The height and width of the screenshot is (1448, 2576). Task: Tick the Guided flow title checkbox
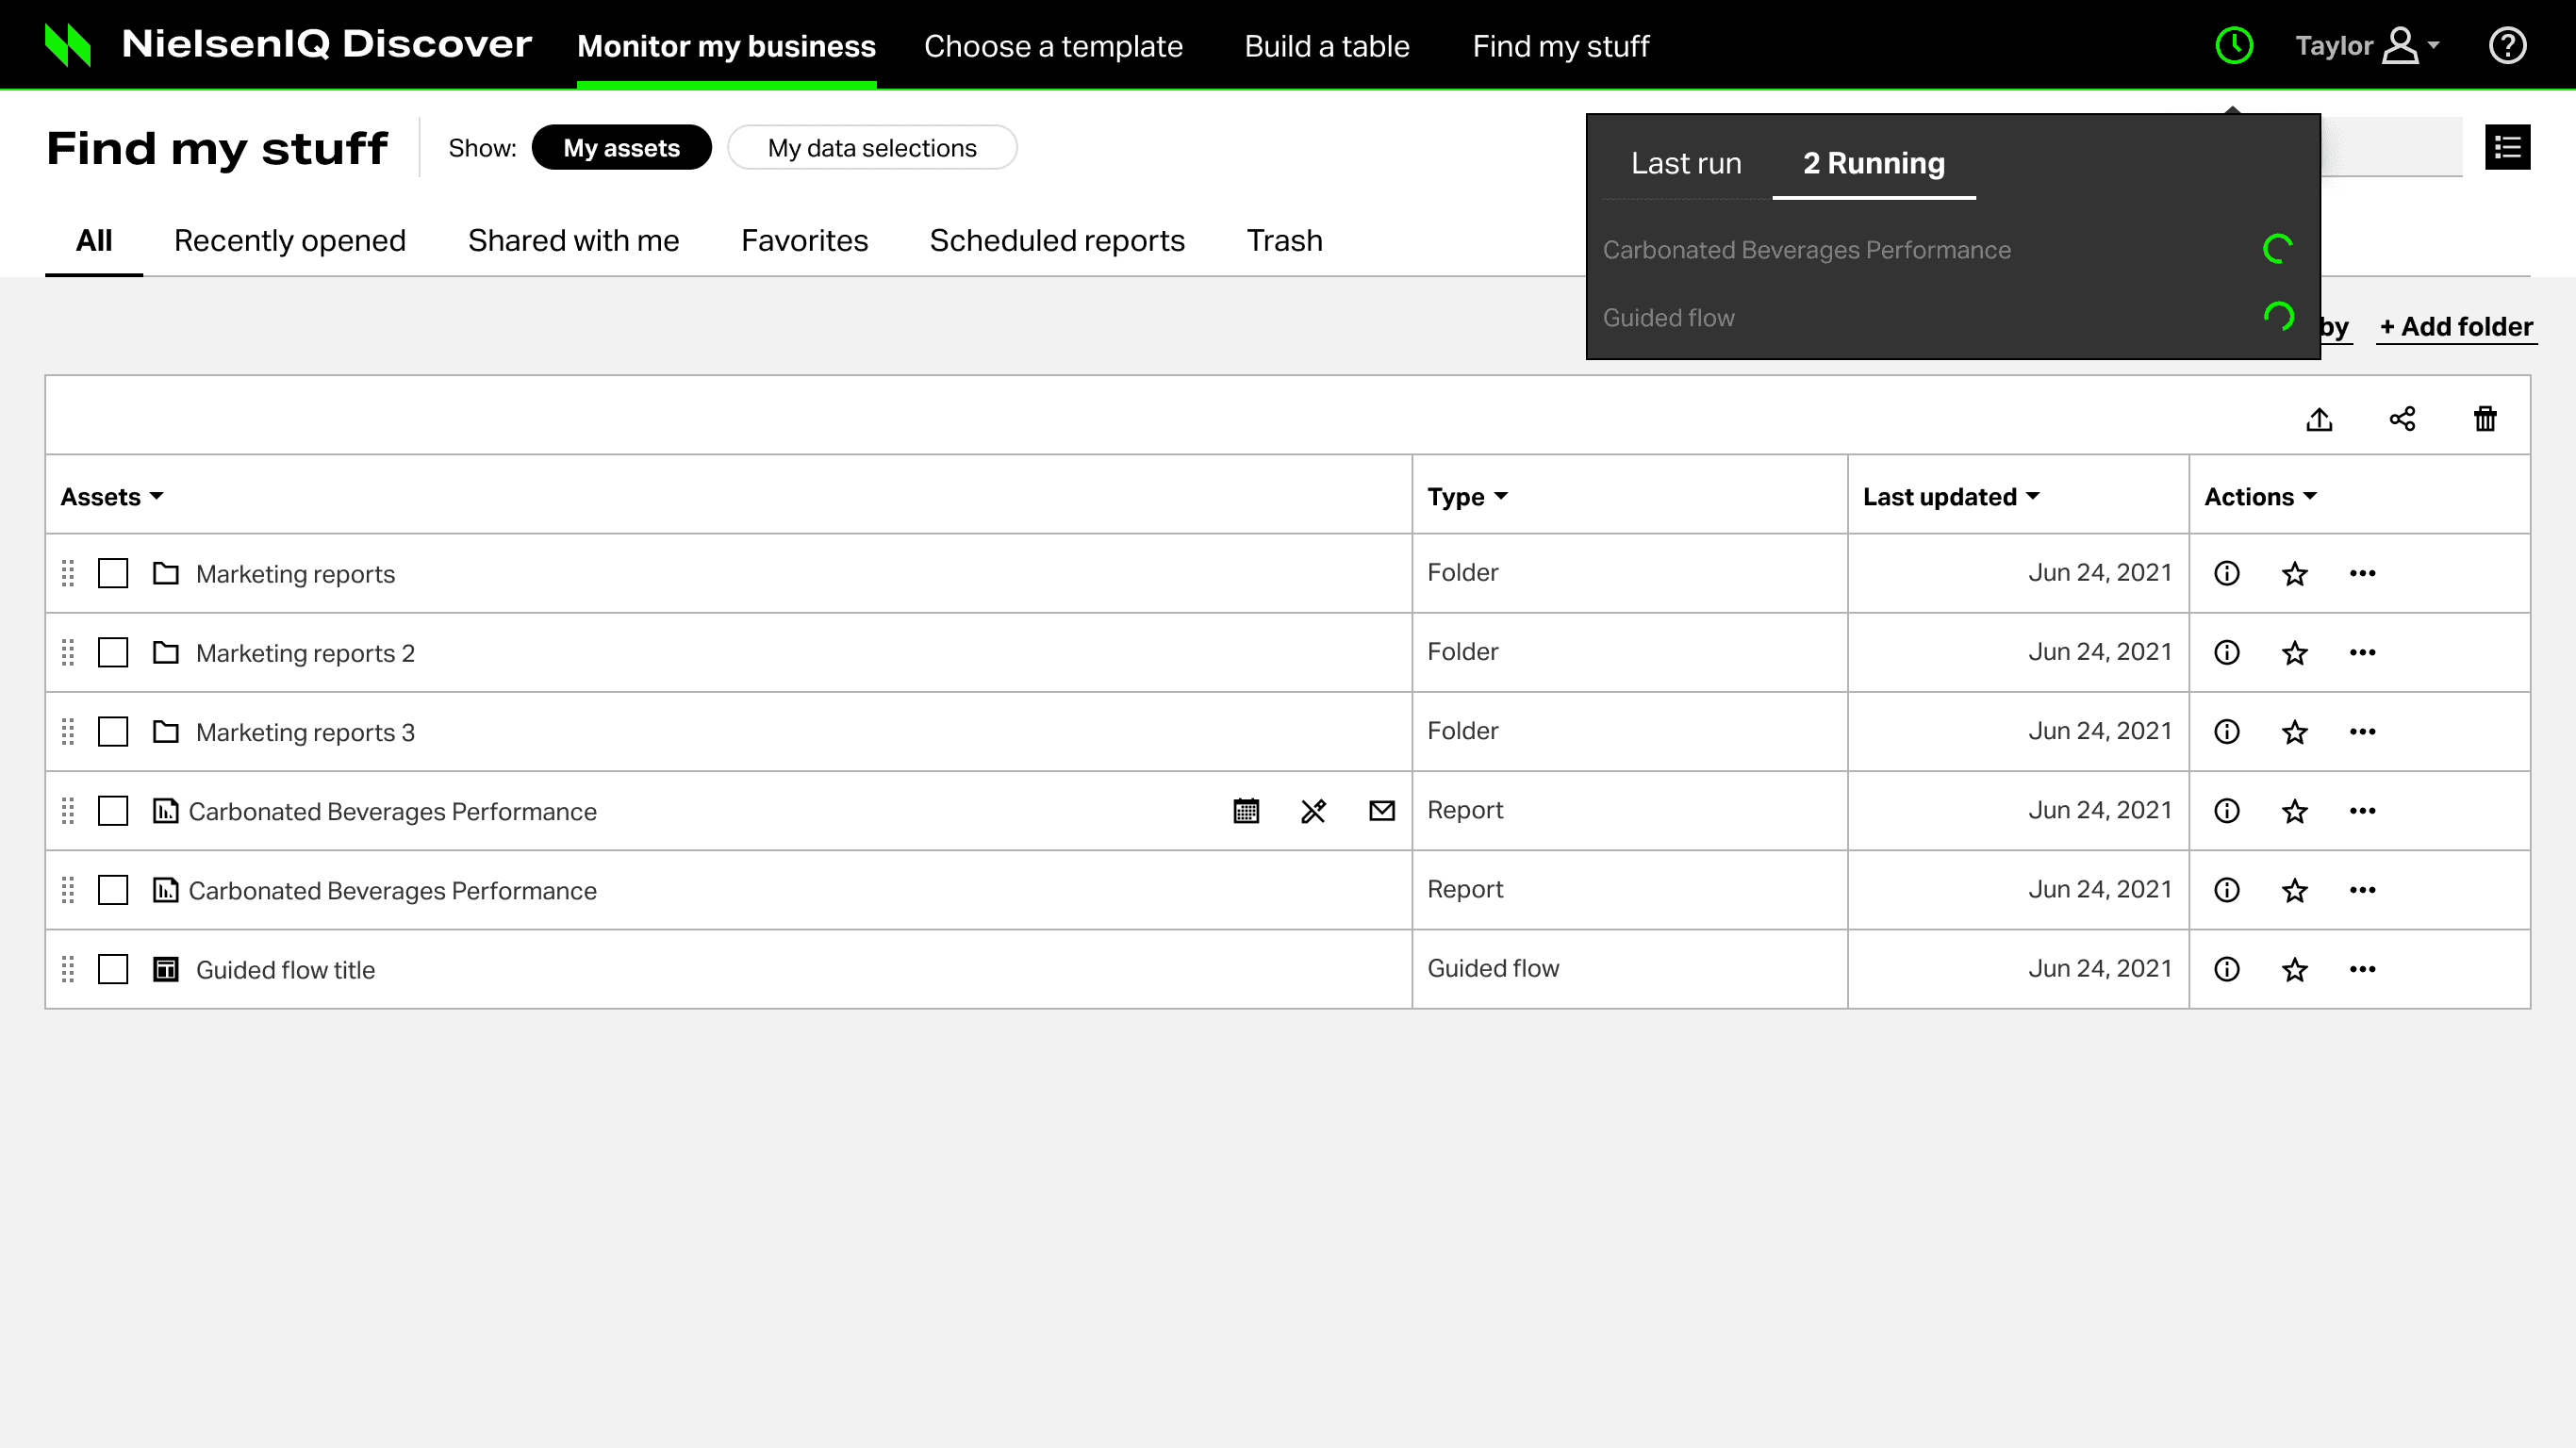point(113,969)
